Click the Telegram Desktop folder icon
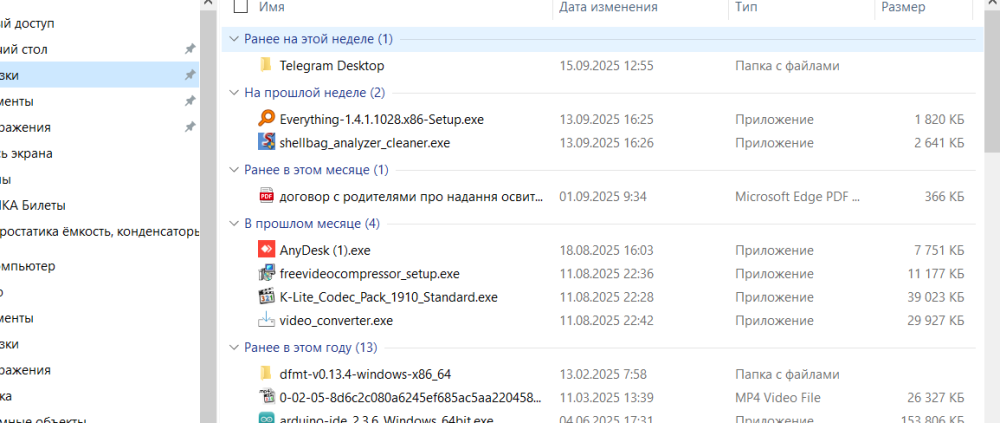Viewport: 1000px width, 423px height. (x=266, y=65)
